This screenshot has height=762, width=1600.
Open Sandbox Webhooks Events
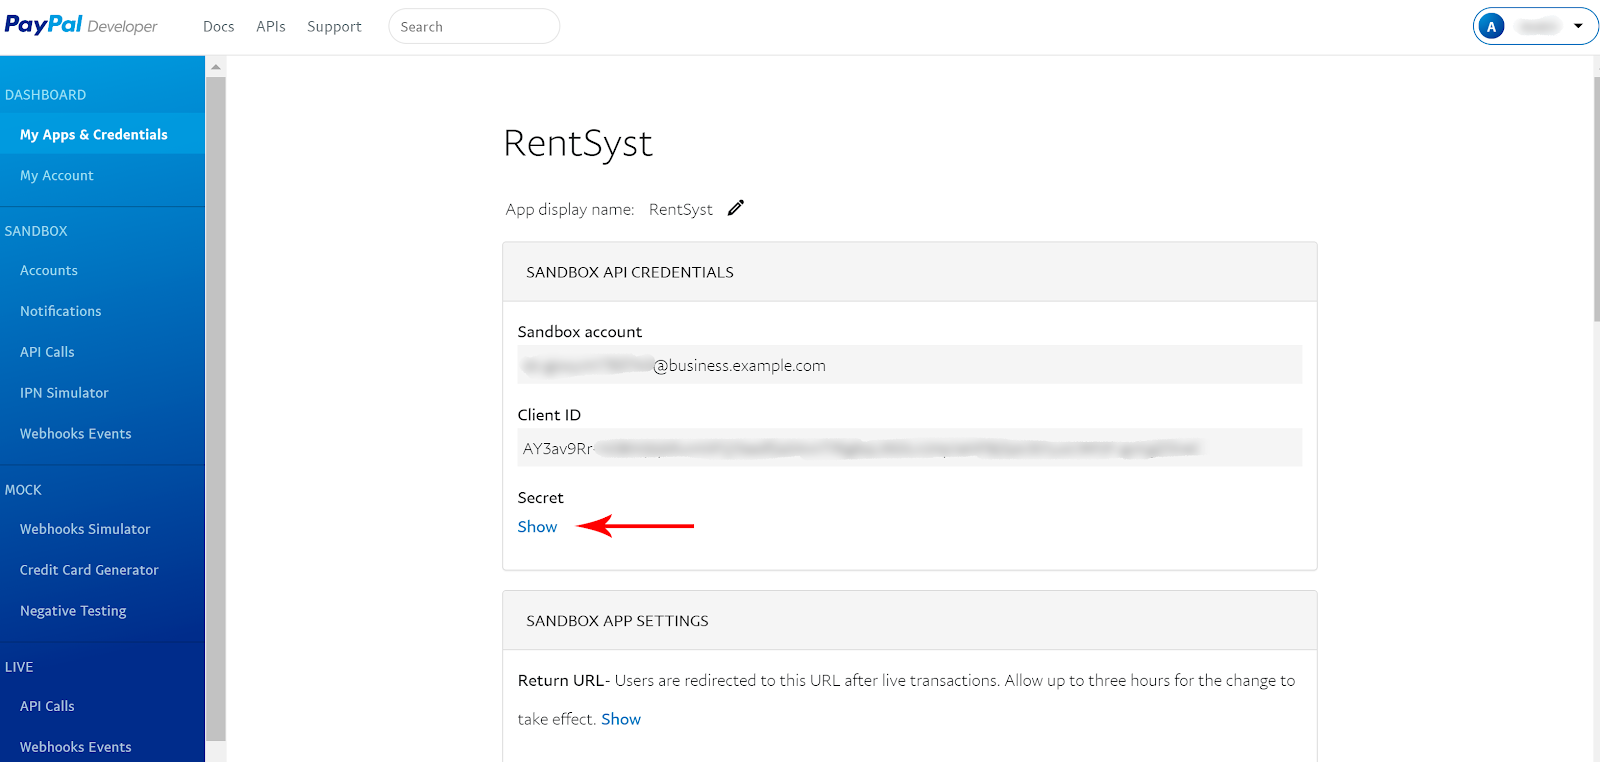point(76,434)
